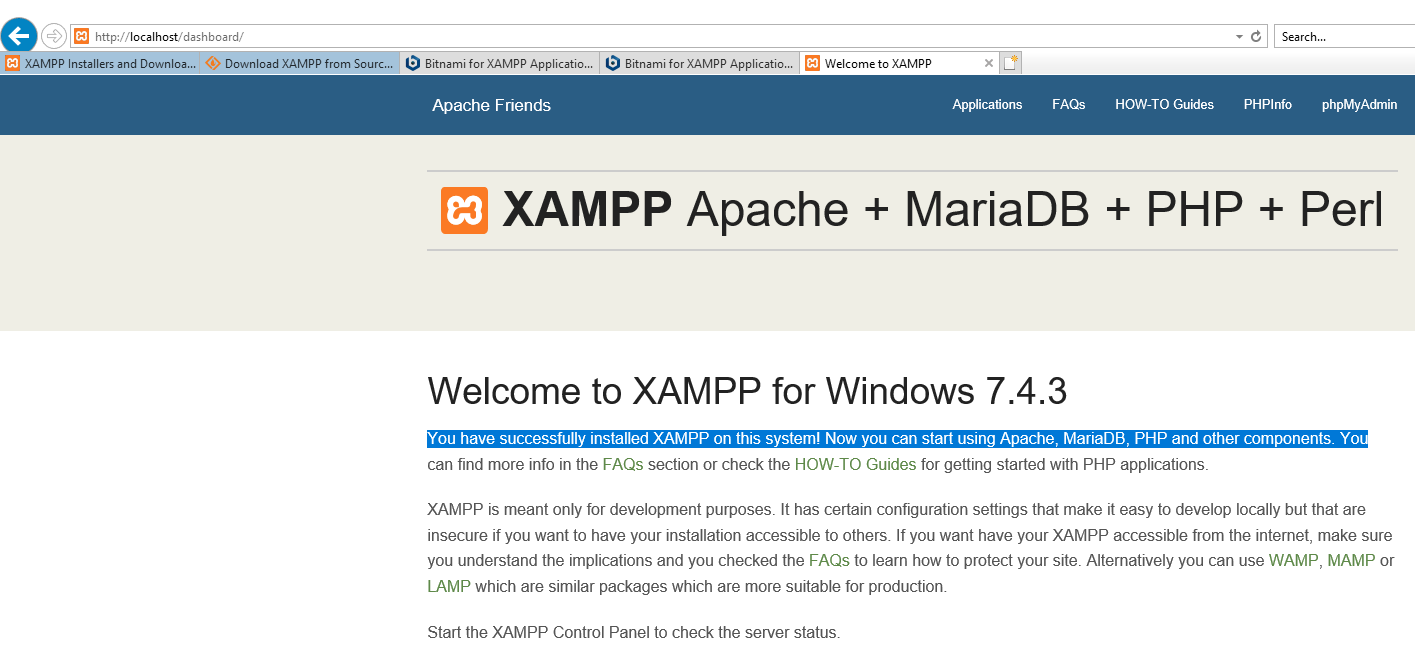Image resolution: width=1415 pixels, height=652 pixels.
Task: Click the XAMPP Apache + MariaDB heading
Action: 943,209
